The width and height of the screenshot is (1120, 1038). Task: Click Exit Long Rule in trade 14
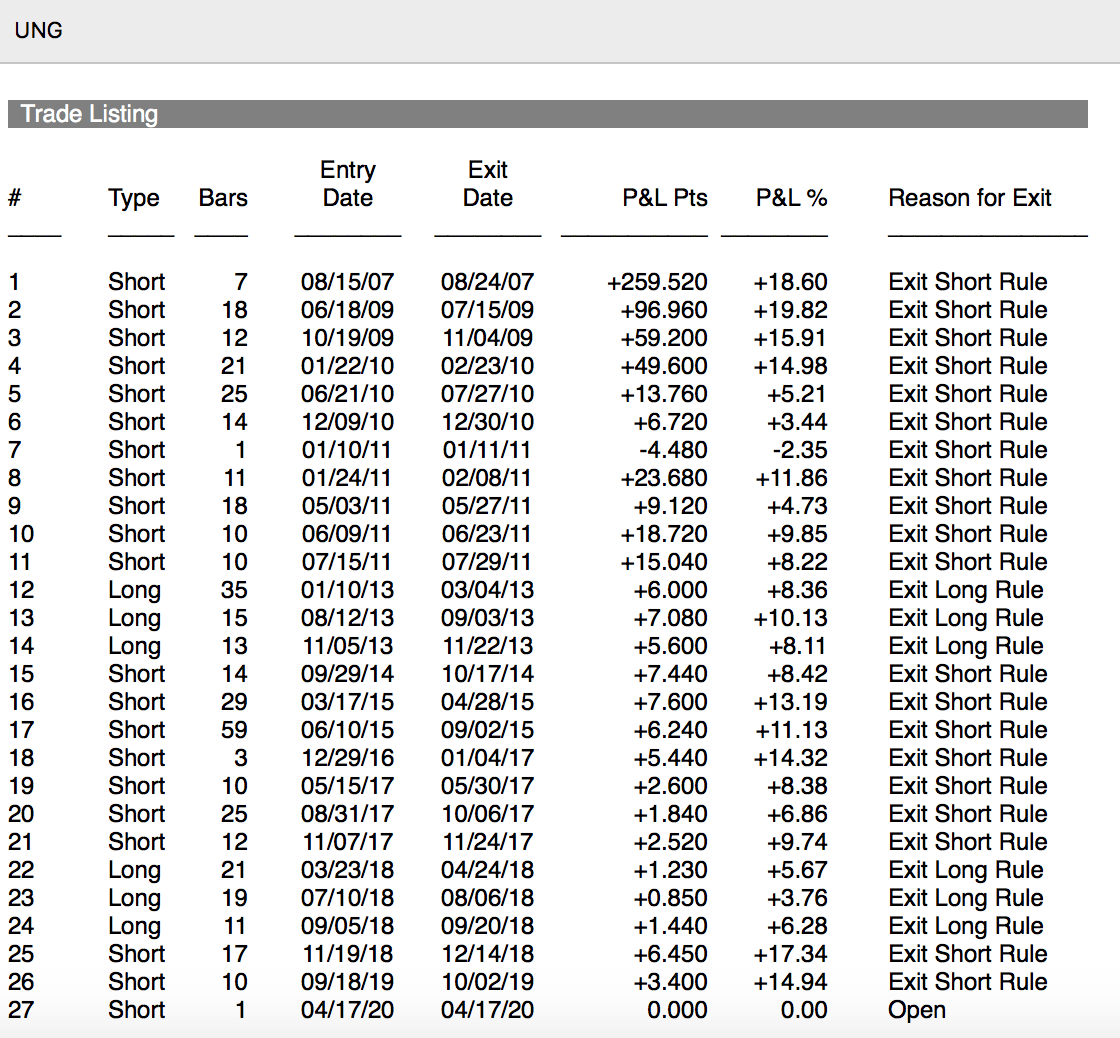click(x=965, y=646)
